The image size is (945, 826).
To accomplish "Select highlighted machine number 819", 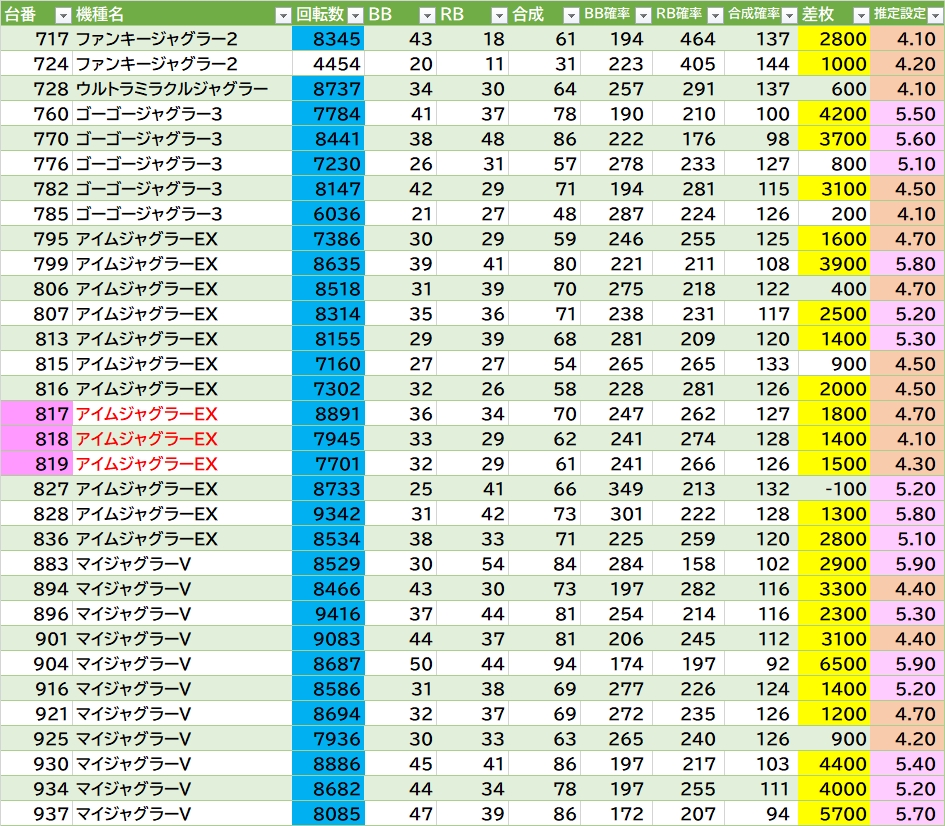I will [36, 464].
